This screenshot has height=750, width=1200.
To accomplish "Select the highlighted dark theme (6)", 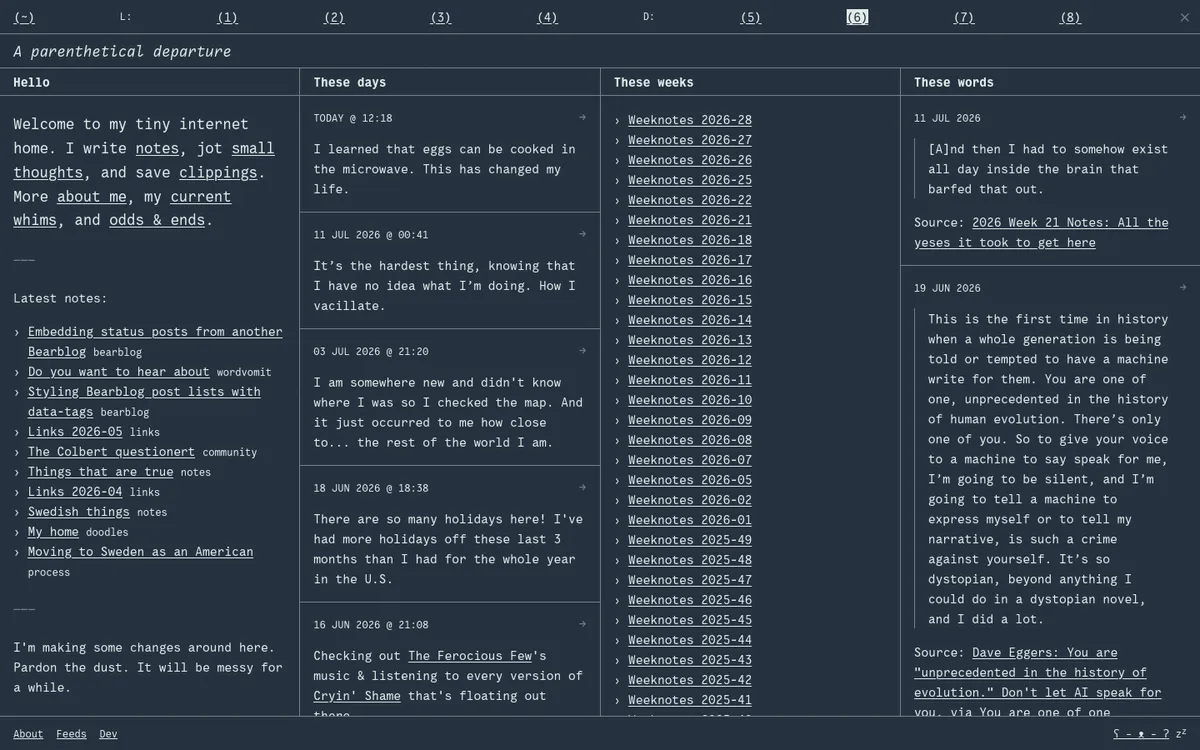I will [x=857, y=17].
